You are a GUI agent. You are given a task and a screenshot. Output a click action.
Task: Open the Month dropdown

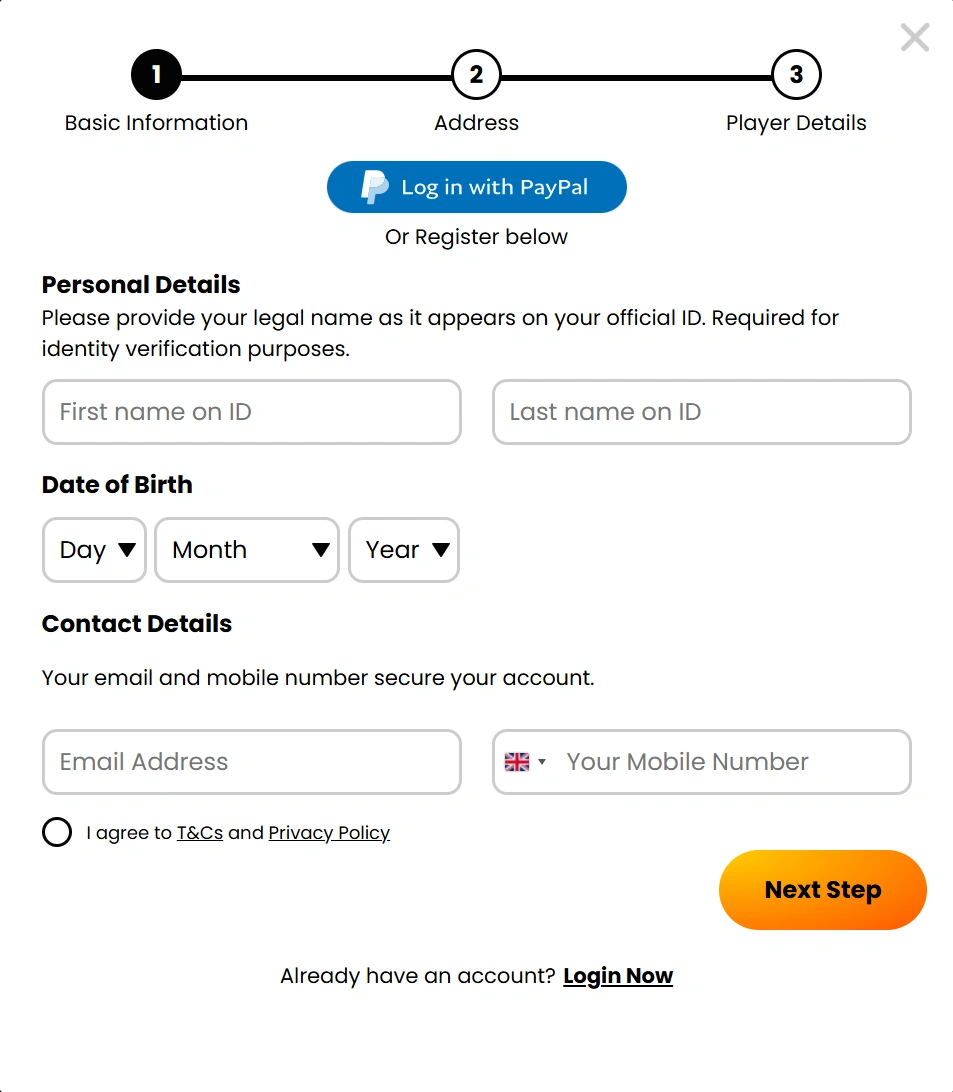pos(246,549)
